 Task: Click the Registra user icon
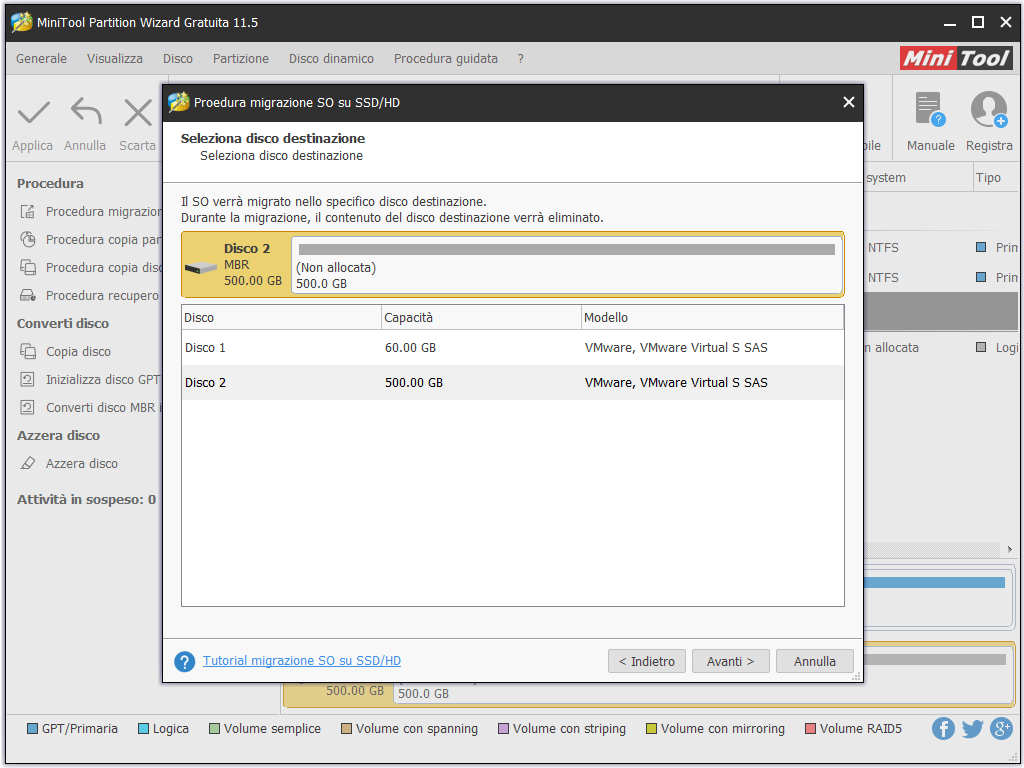pyautogui.click(x=989, y=110)
